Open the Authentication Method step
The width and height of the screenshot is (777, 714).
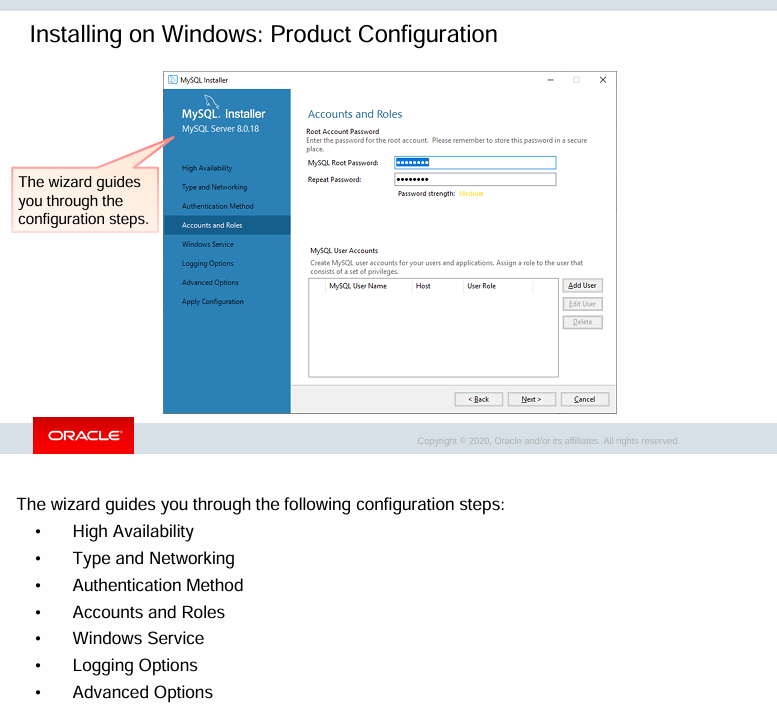point(217,206)
